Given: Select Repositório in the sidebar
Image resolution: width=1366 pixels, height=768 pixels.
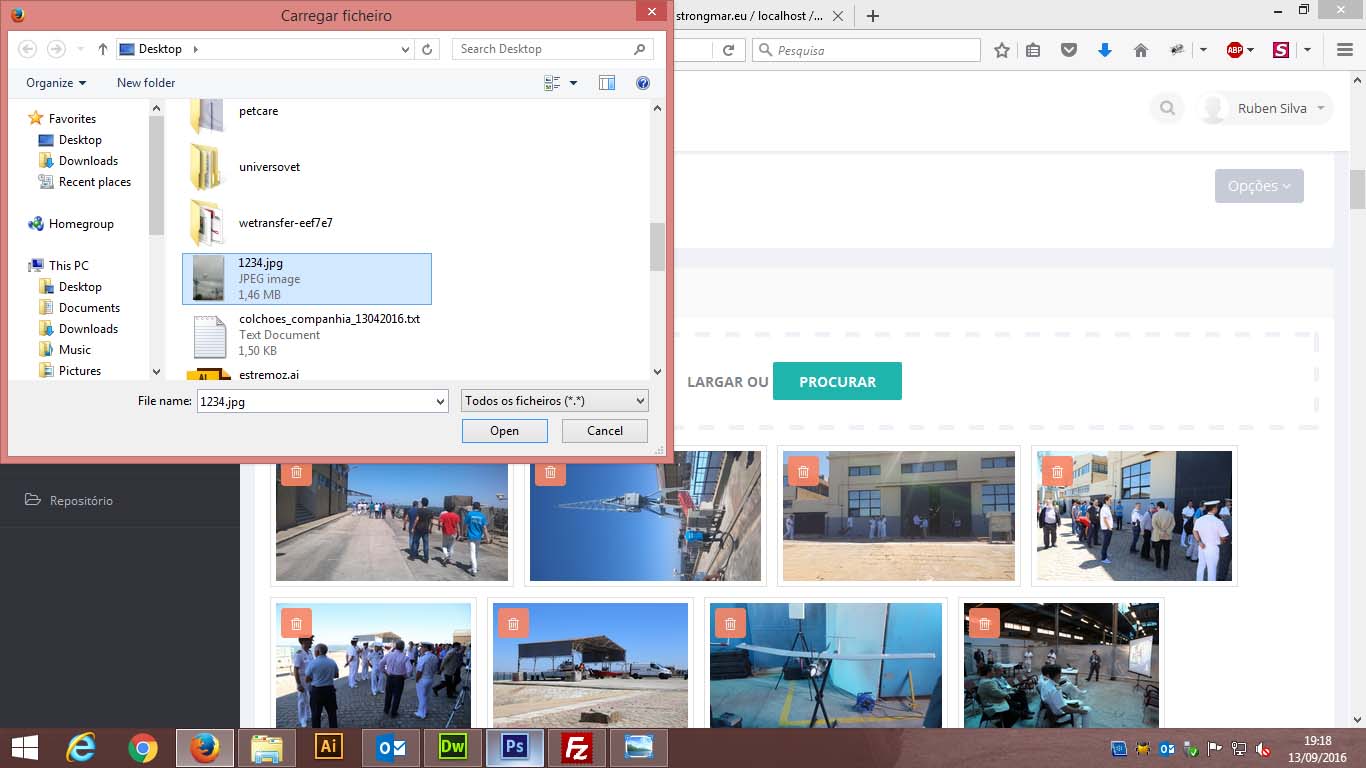Looking at the screenshot, I should [81, 500].
